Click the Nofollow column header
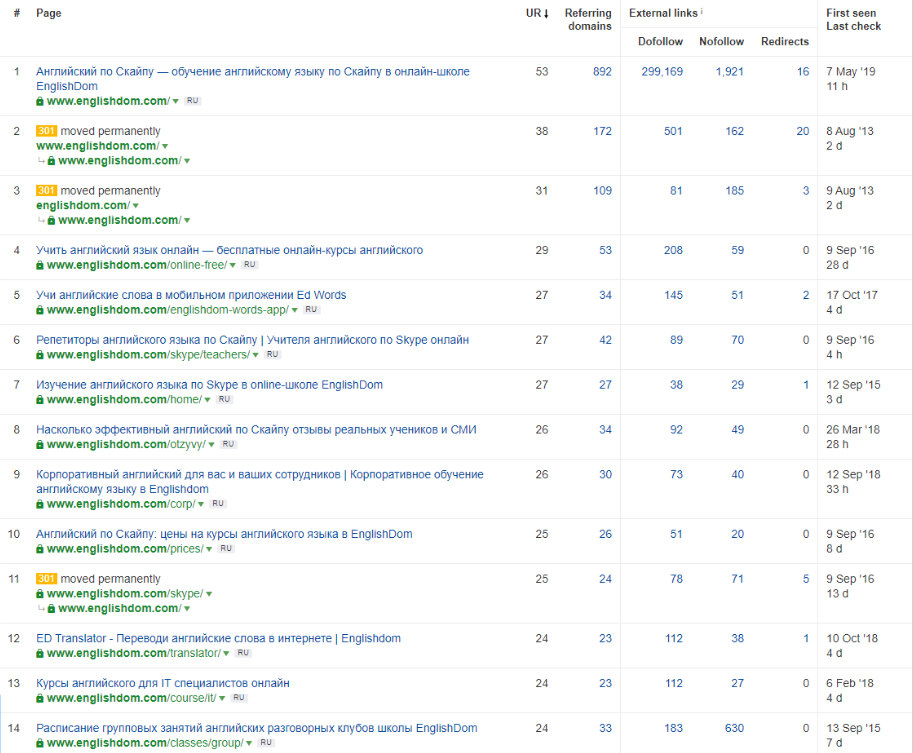The height and width of the screenshot is (753, 913). pyautogui.click(x=721, y=41)
